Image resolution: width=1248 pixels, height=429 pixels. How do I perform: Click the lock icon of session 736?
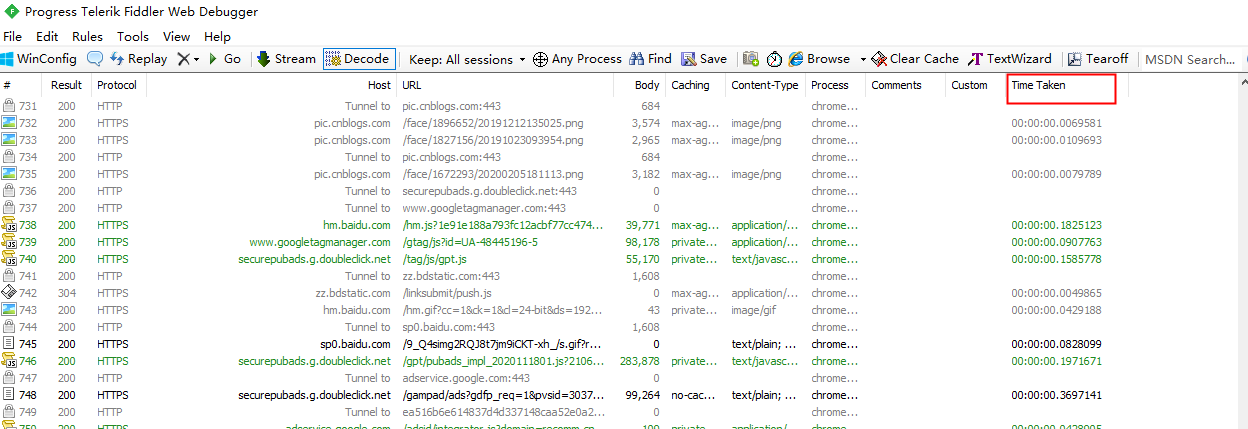8,191
